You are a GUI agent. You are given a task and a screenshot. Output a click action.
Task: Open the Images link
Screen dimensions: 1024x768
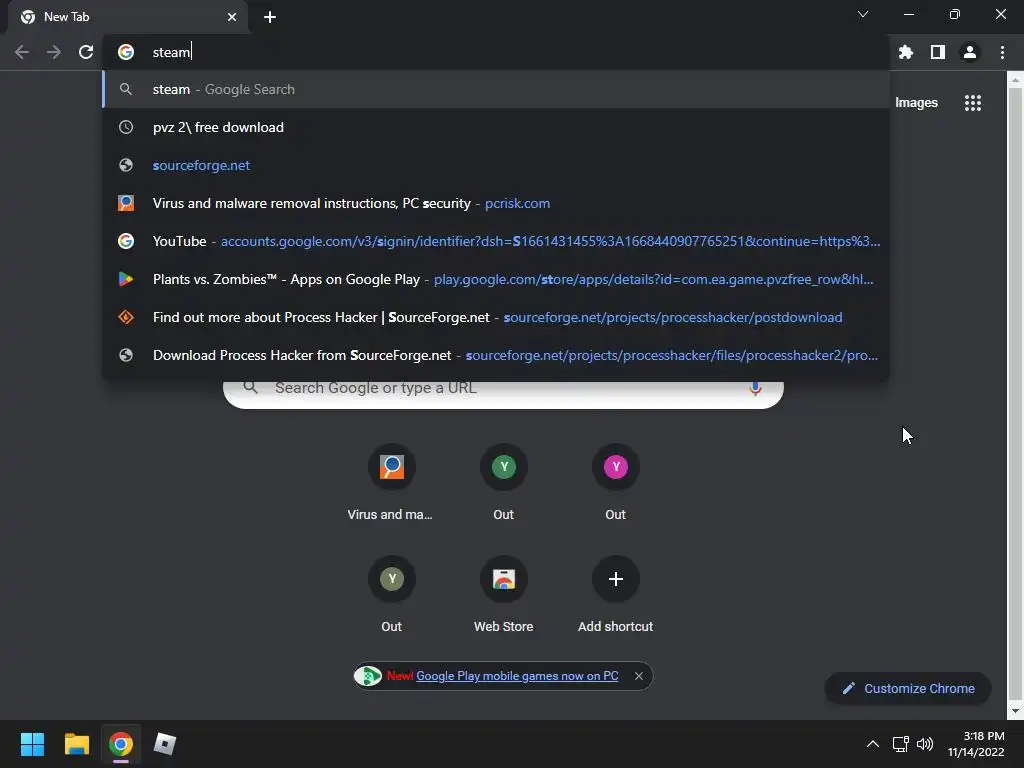click(x=916, y=103)
